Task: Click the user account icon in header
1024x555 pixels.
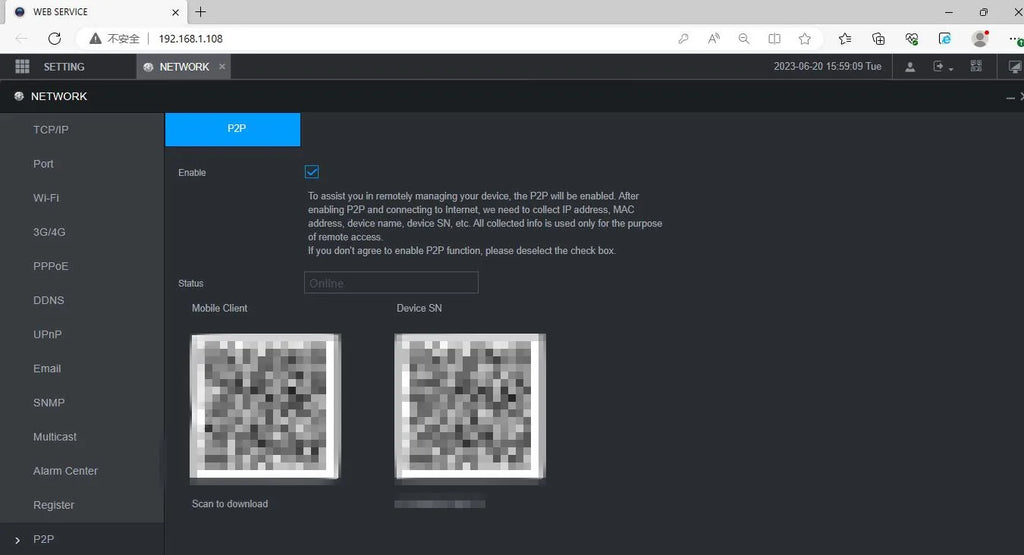Action: (910, 67)
